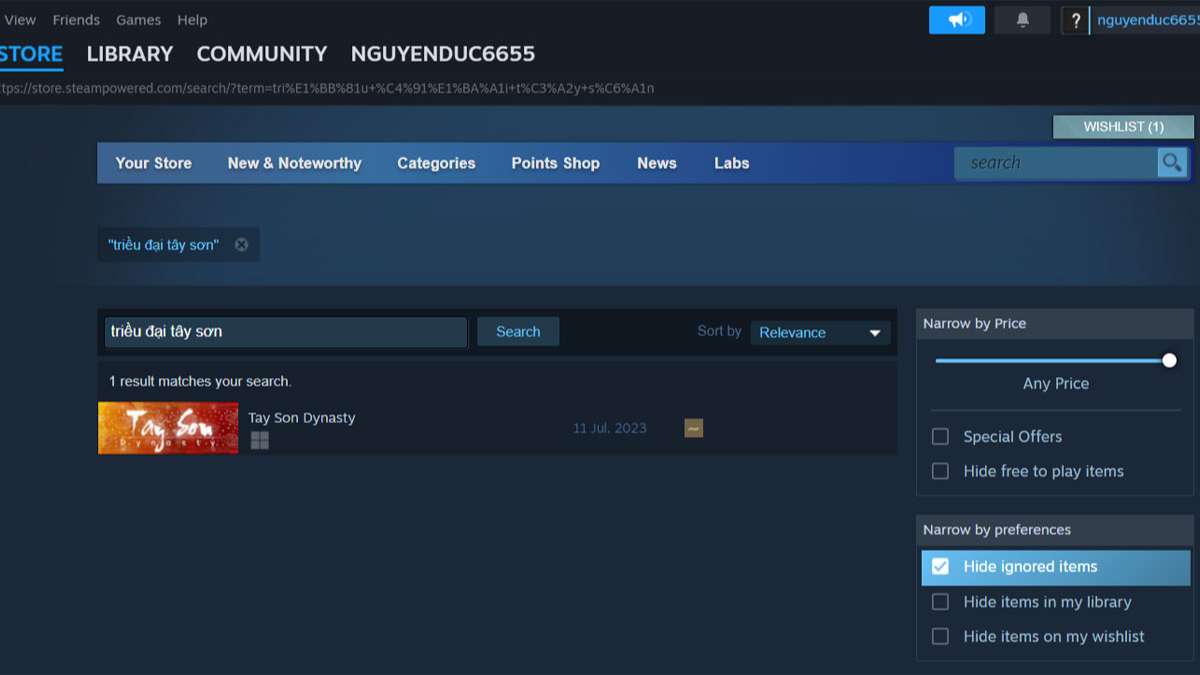Open New & Noteworthy in the store nav
The height and width of the screenshot is (675, 1200).
[294, 163]
